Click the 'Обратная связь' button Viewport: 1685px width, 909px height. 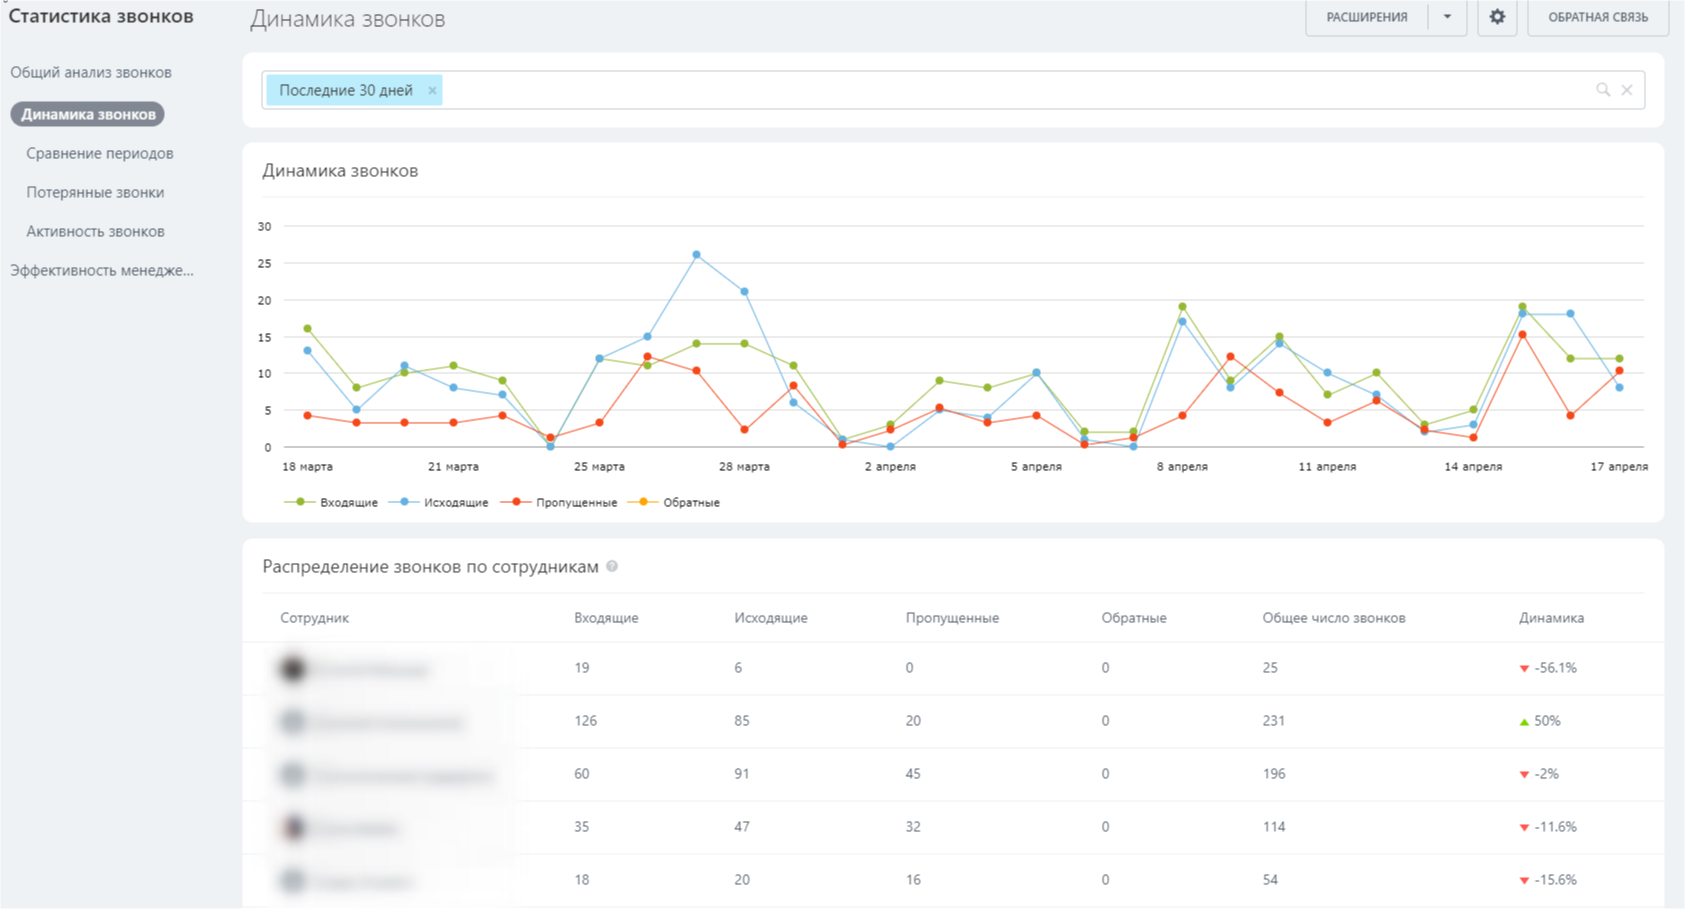(x=1598, y=17)
